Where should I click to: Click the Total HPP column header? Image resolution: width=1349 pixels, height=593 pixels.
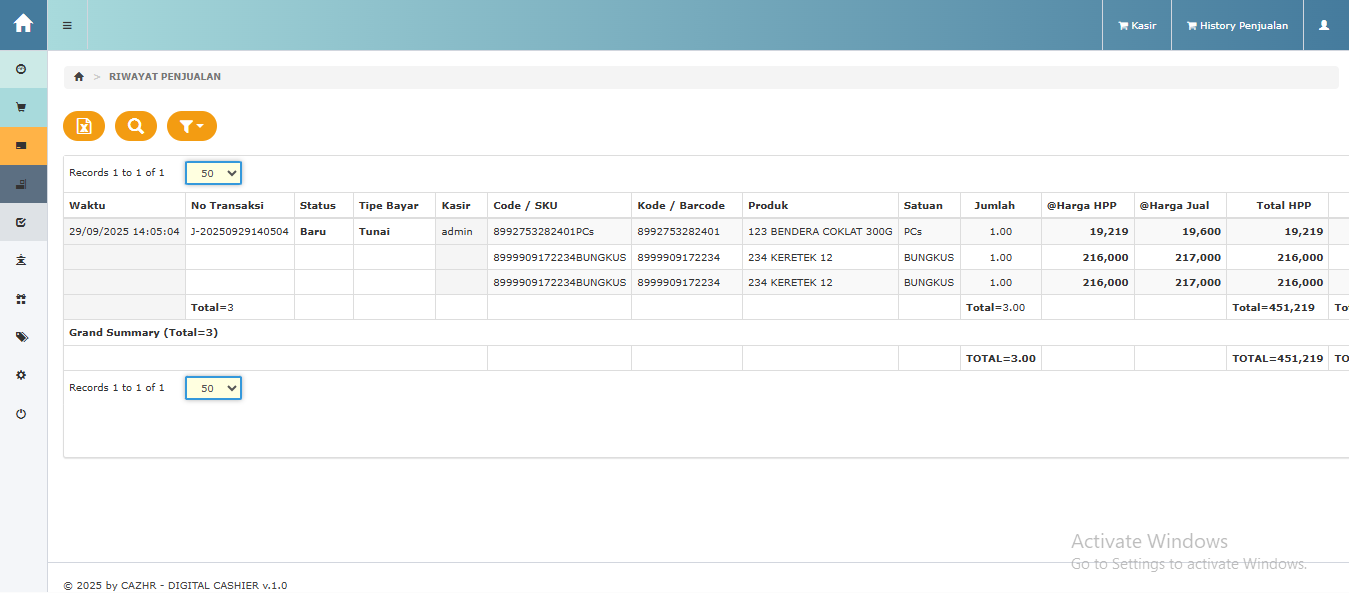[x=1283, y=205]
